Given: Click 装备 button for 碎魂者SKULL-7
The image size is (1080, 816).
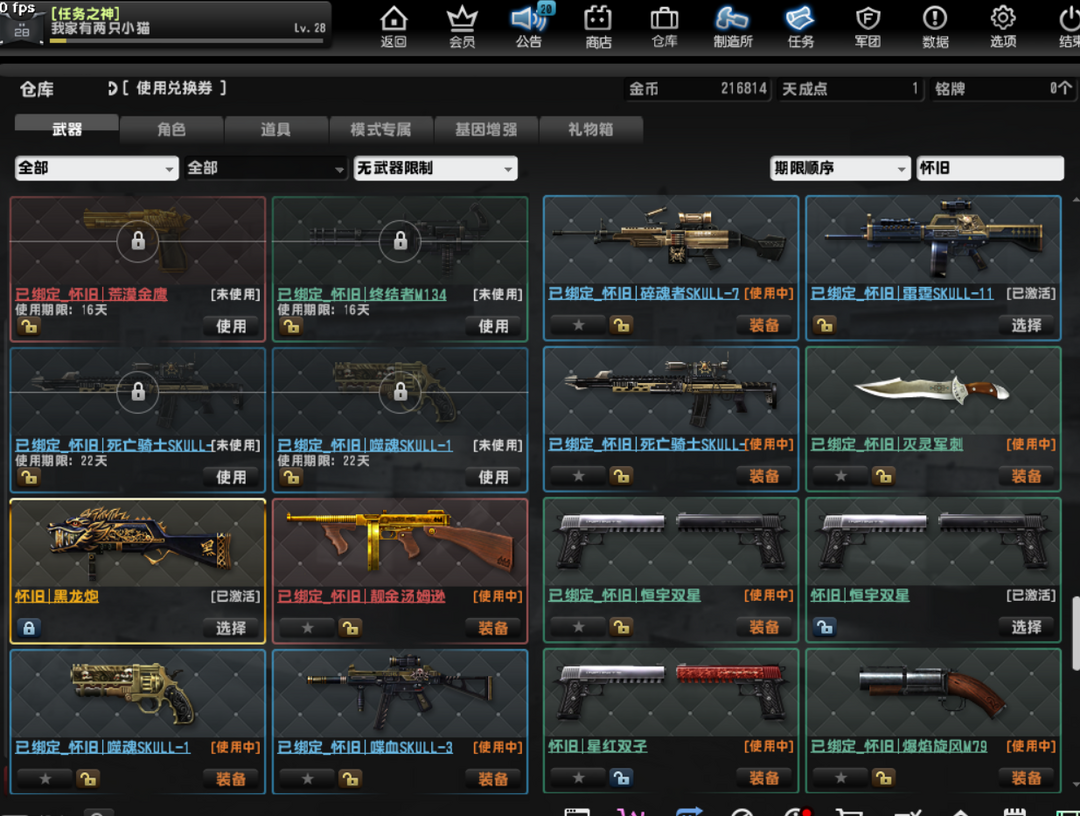Looking at the screenshot, I should coord(764,325).
